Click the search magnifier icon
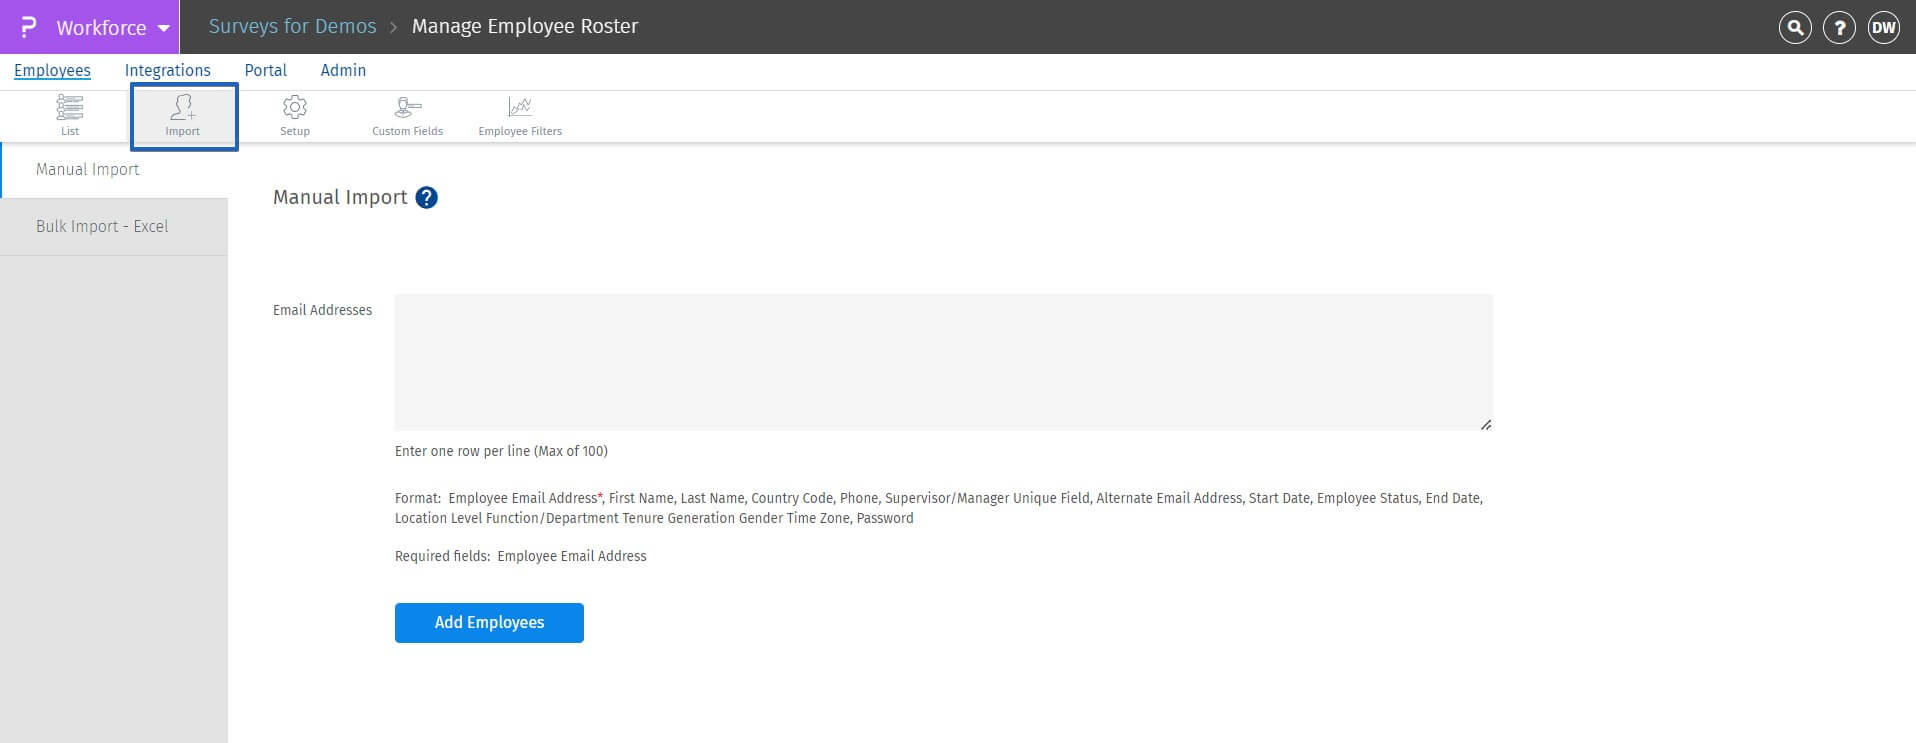 click(x=1795, y=28)
